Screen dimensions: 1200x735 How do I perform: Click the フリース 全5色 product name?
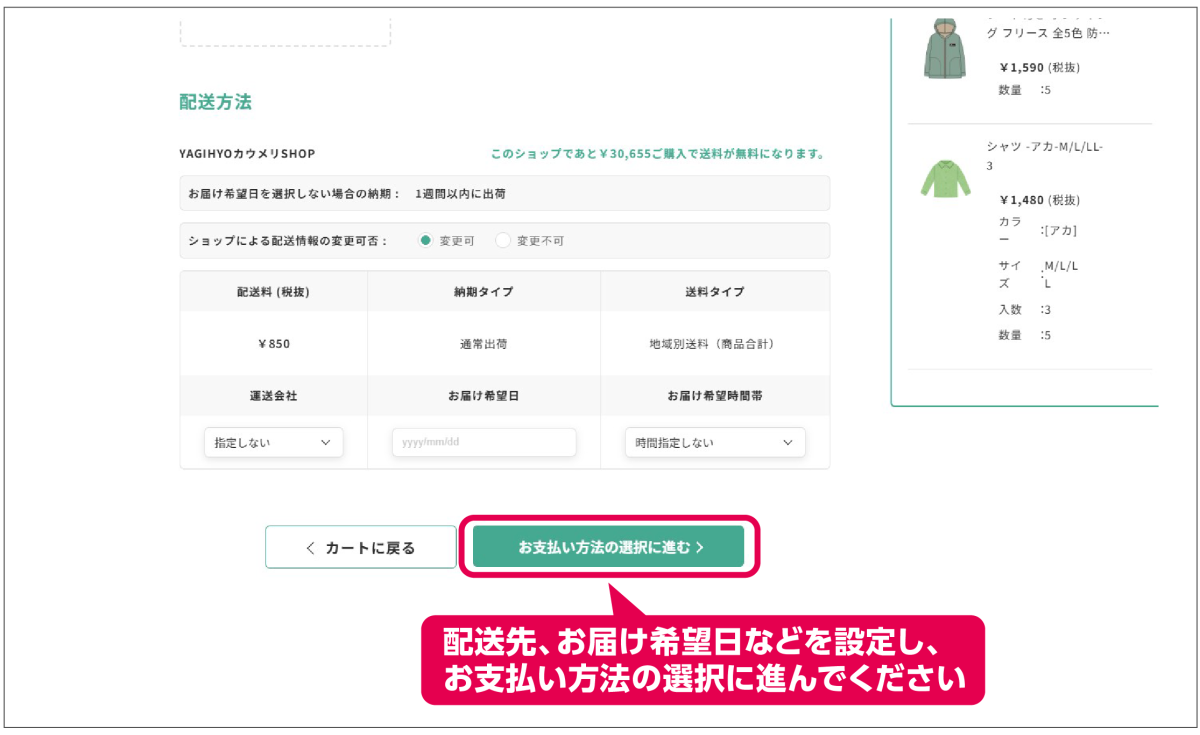(1048, 33)
